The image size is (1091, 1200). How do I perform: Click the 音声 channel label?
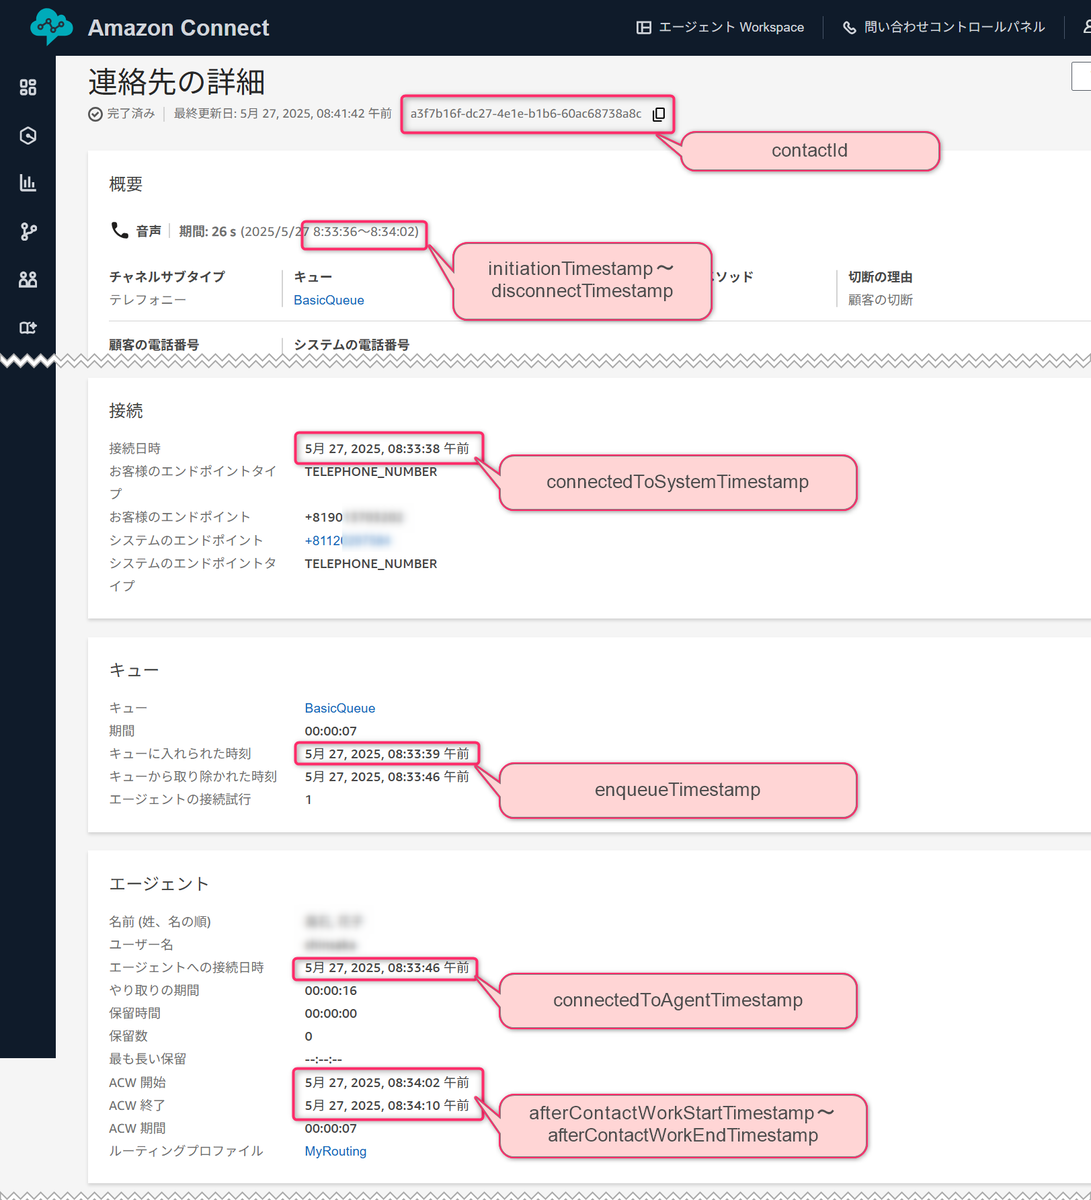click(x=149, y=231)
